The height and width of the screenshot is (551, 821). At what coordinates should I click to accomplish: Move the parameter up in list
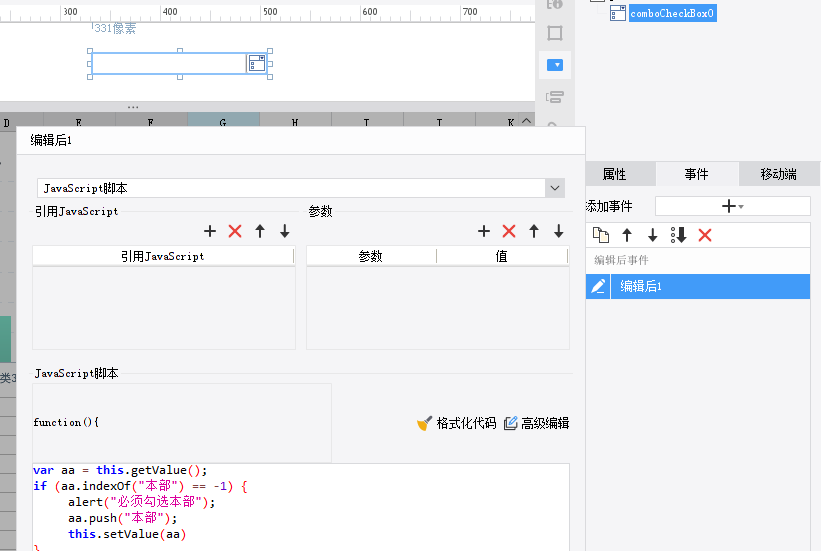534,231
